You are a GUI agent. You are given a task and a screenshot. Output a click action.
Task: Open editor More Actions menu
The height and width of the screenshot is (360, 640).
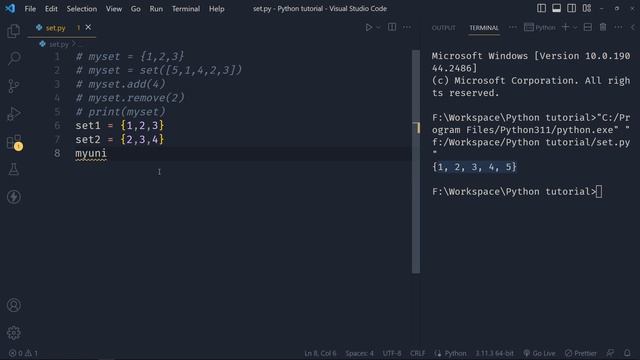point(407,27)
